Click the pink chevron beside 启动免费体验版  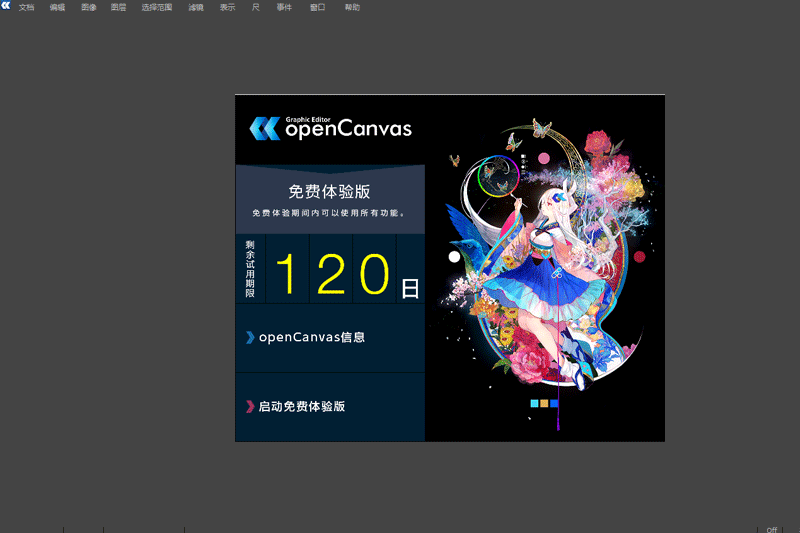pyautogui.click(x=250, y=407)
